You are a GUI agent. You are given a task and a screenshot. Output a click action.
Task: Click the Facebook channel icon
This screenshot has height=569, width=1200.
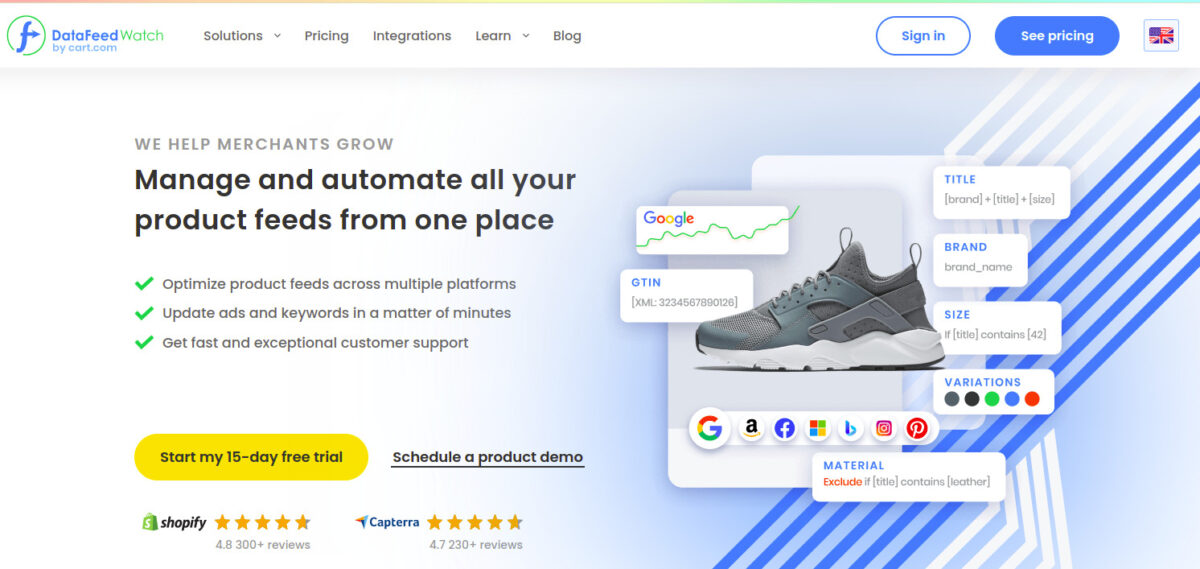785,428
